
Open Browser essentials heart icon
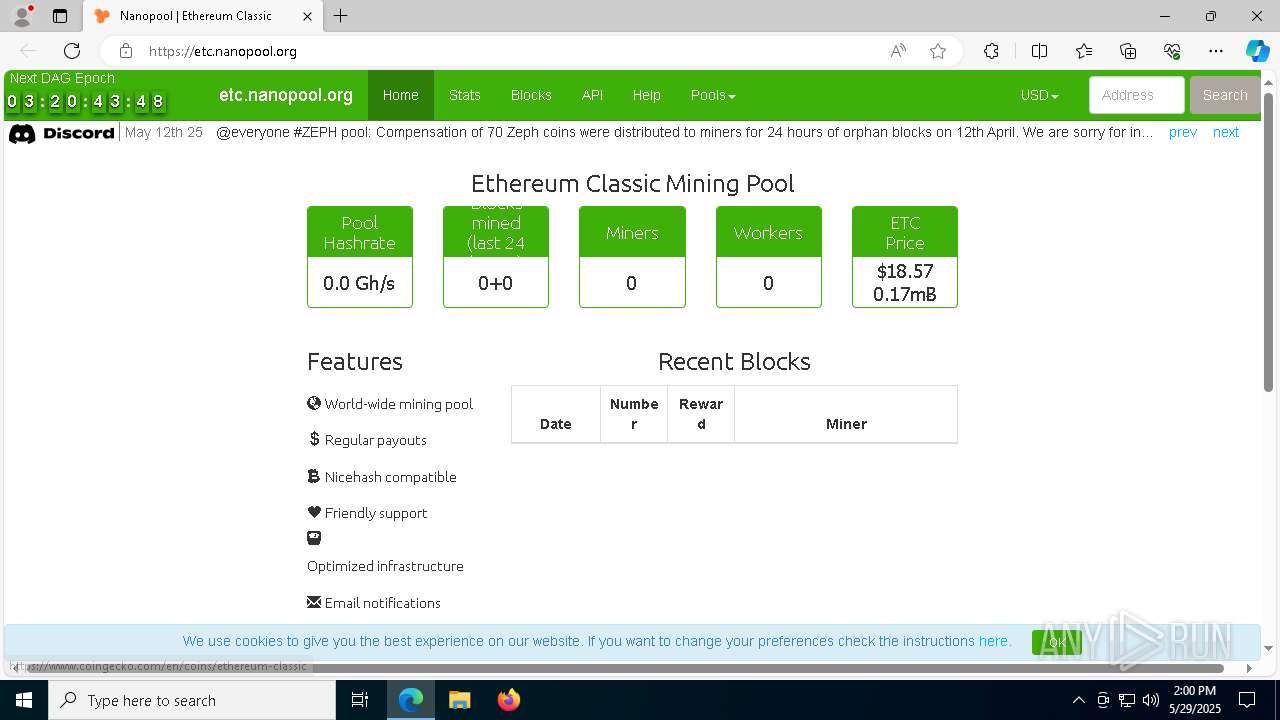coord(1172,51)
